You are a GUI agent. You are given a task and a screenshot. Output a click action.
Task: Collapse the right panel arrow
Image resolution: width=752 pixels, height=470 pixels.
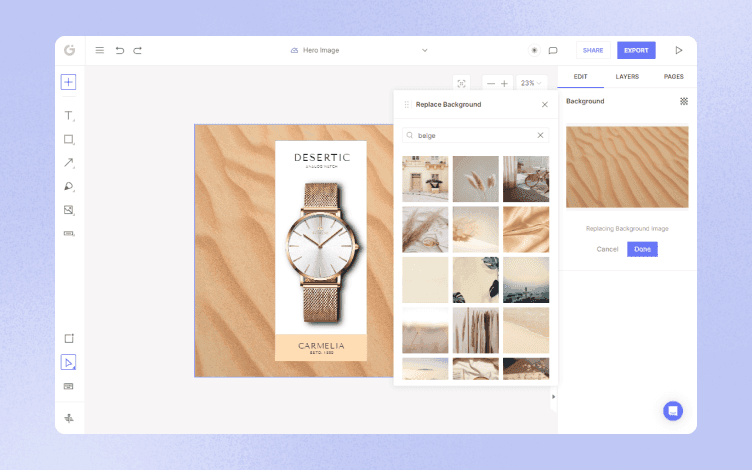tap(553, 397)
